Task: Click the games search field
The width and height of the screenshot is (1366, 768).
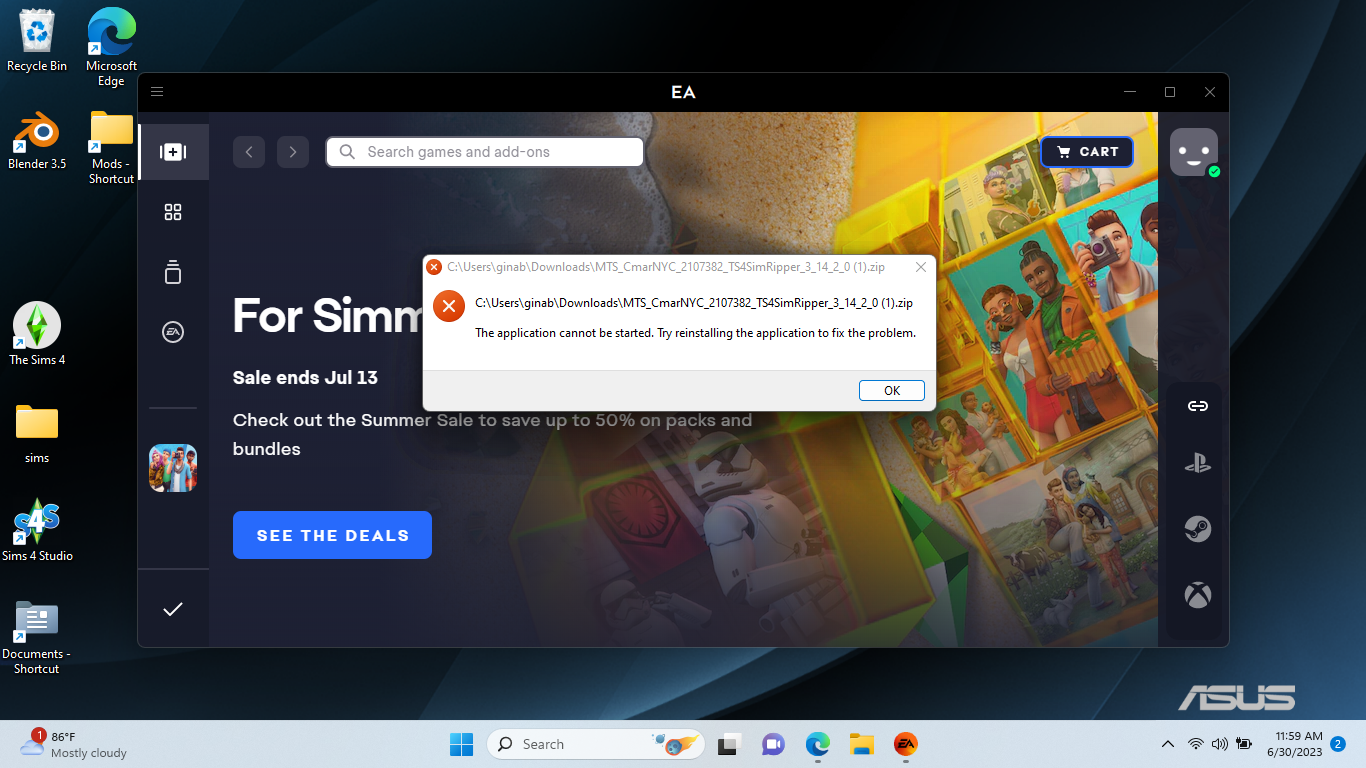Action: tap(484, 151)
